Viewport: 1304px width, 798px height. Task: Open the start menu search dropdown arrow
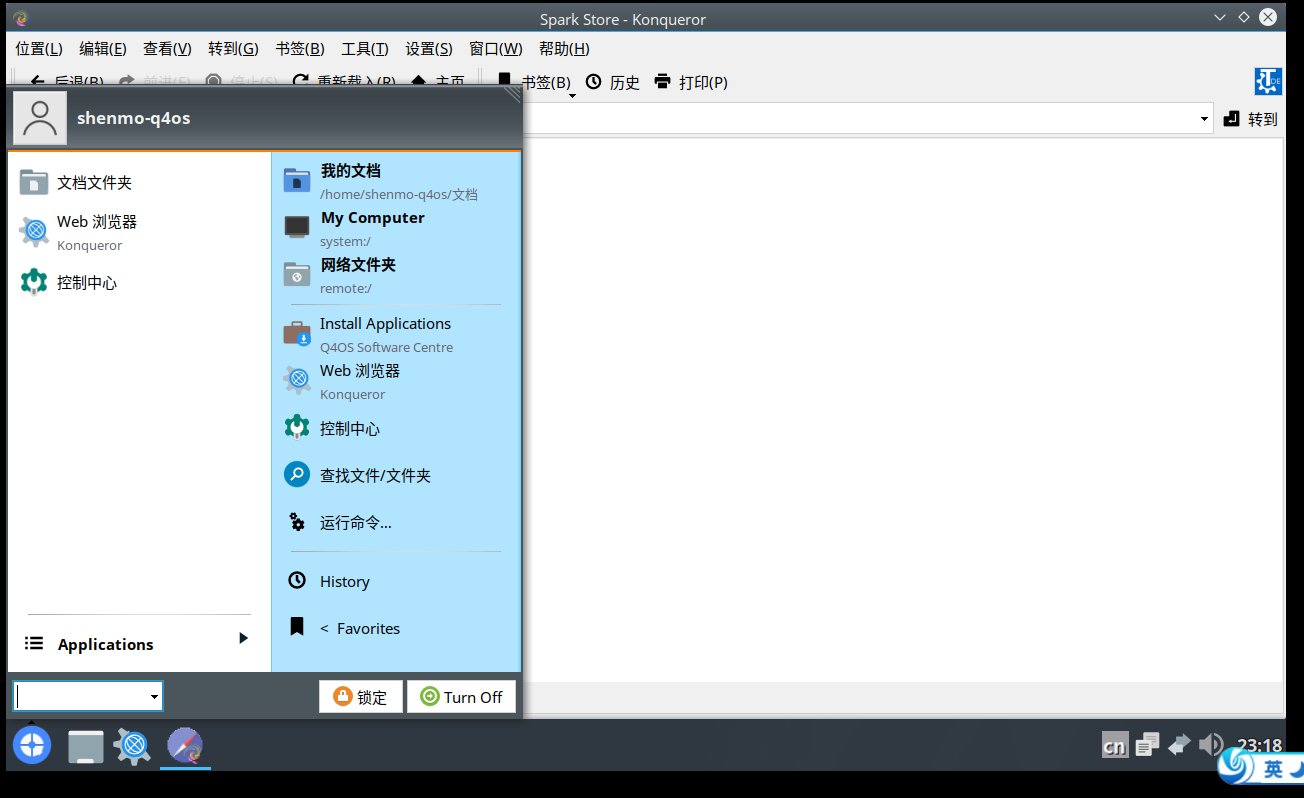154,697
